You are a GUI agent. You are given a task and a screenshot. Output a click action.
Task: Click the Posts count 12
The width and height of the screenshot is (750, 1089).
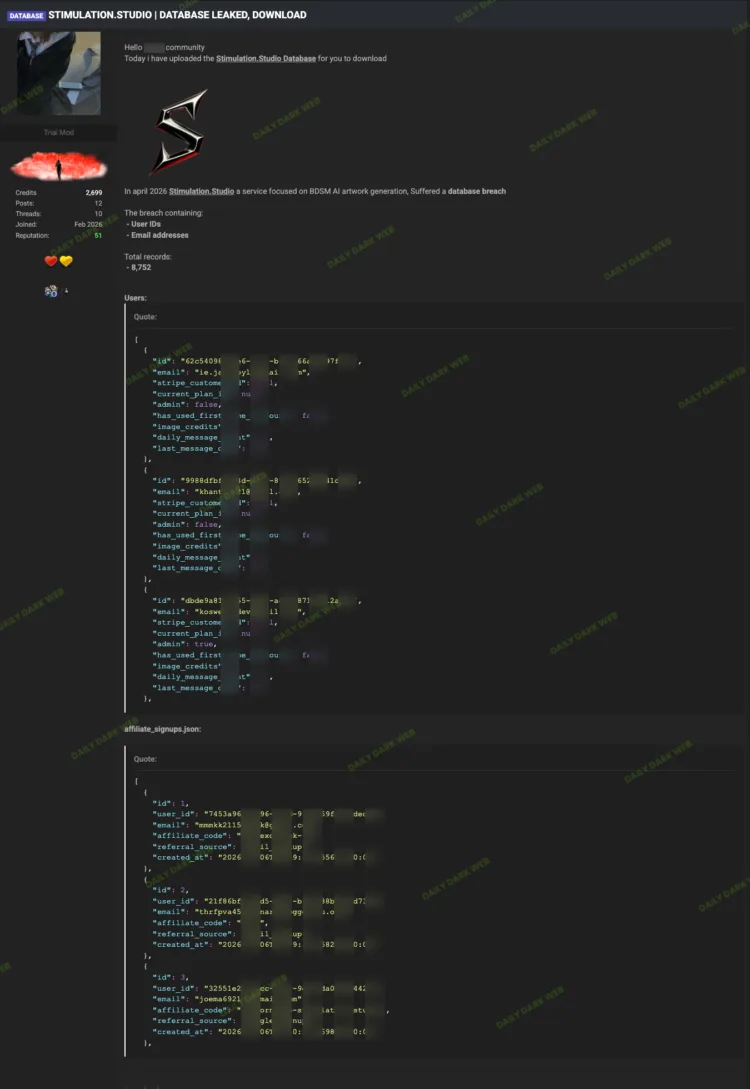point(99,203)
